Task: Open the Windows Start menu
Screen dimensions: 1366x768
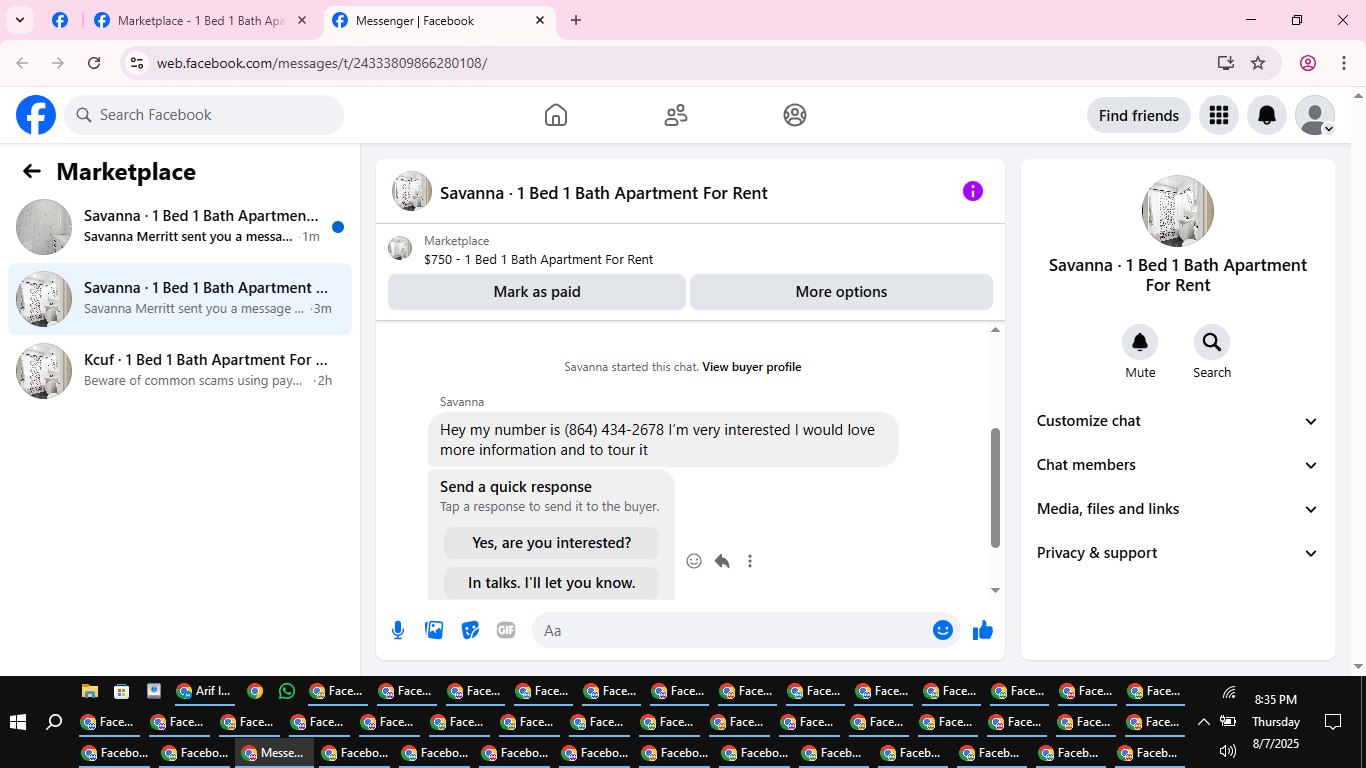Action: [18, 722]
